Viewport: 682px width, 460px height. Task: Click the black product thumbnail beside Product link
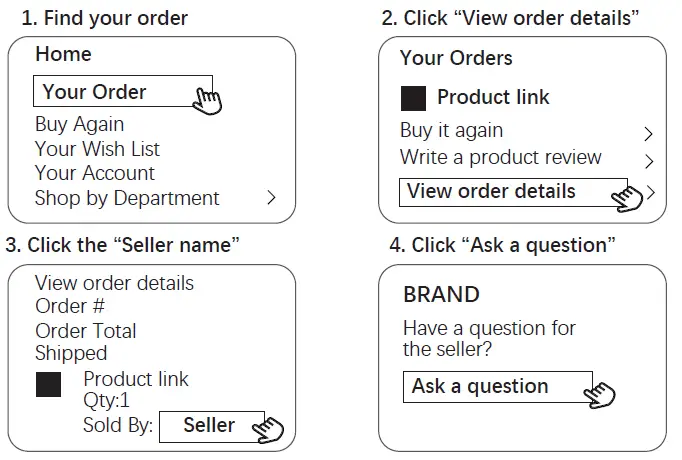[x=413, y=98]
